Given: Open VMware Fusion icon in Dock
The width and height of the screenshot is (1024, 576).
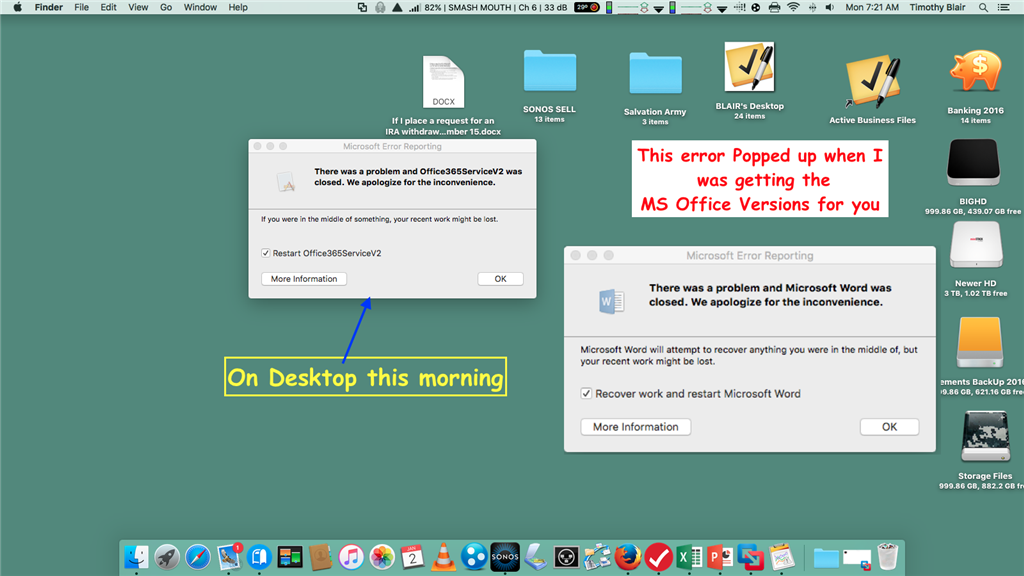Looking at the screenshot, I should click(x=750, y=557).
